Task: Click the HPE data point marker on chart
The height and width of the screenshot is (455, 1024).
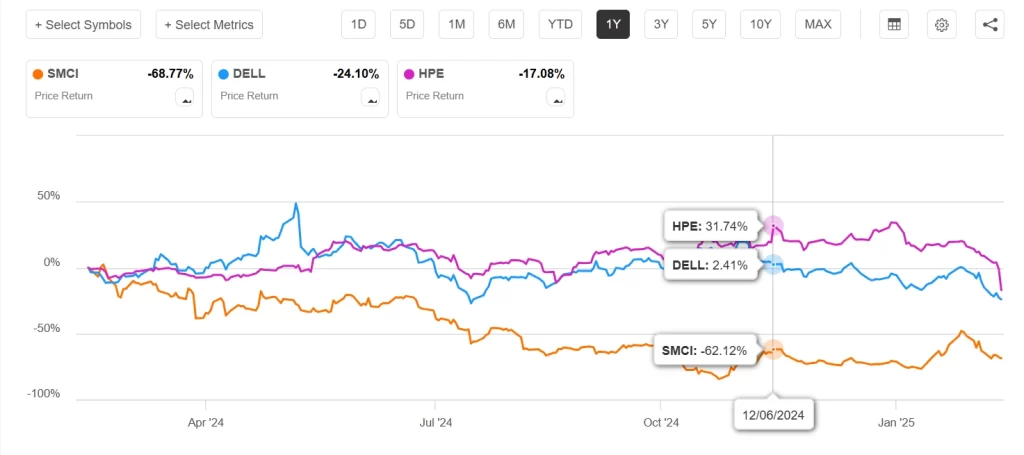Action: 773,226
